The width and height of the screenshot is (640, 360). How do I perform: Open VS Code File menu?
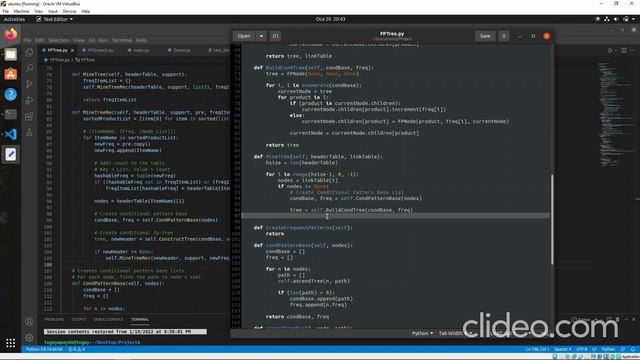(x=27, y=40)
